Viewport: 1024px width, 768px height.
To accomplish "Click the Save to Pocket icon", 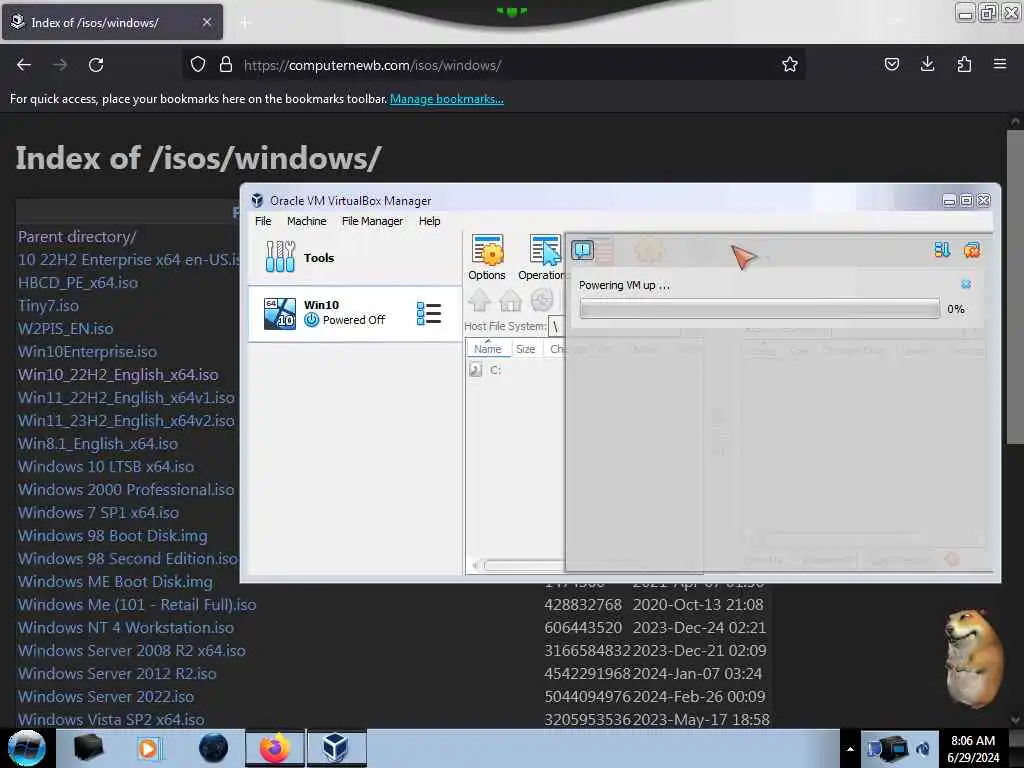I will (891, 64).
